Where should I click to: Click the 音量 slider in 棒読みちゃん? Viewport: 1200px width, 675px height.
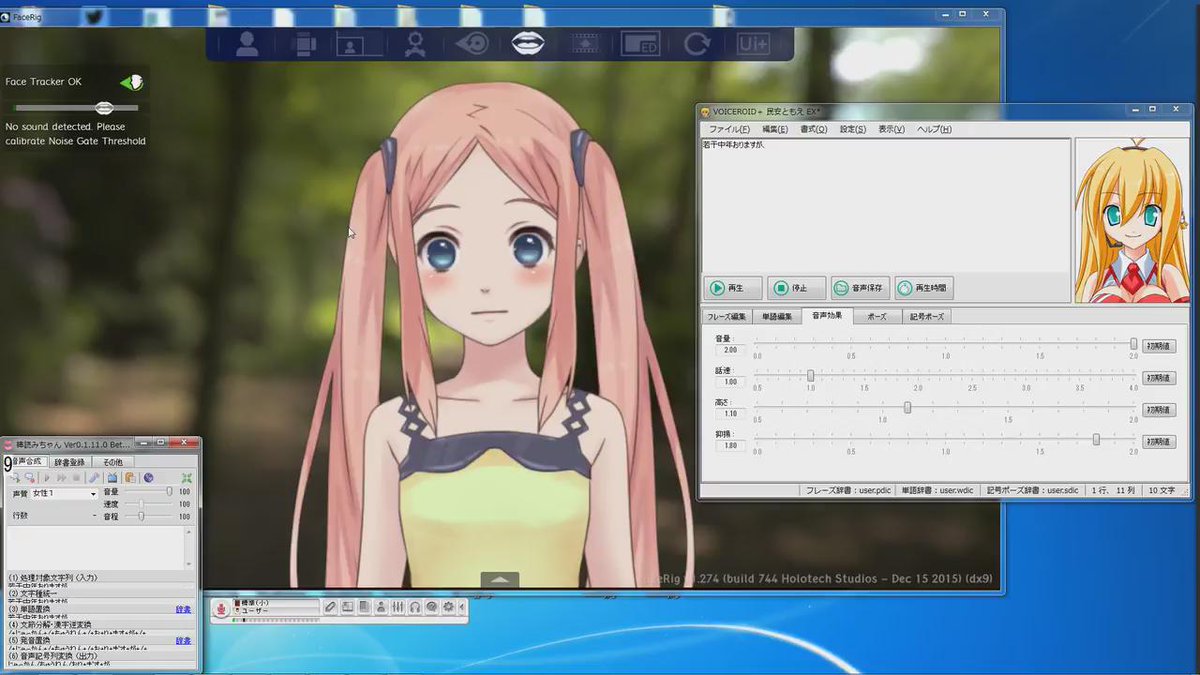click(x=147, y=492)
